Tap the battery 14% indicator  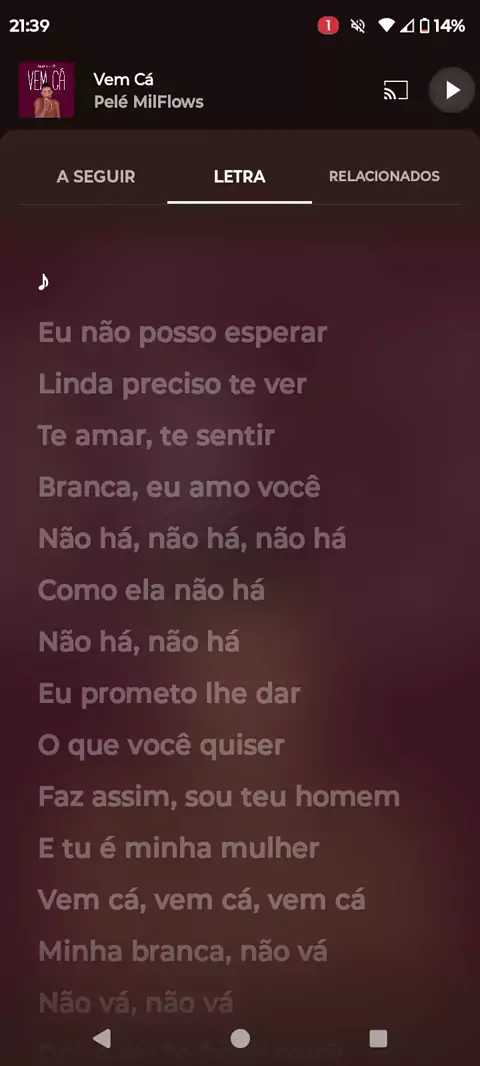pyautogui.click(x=442, y=26)
